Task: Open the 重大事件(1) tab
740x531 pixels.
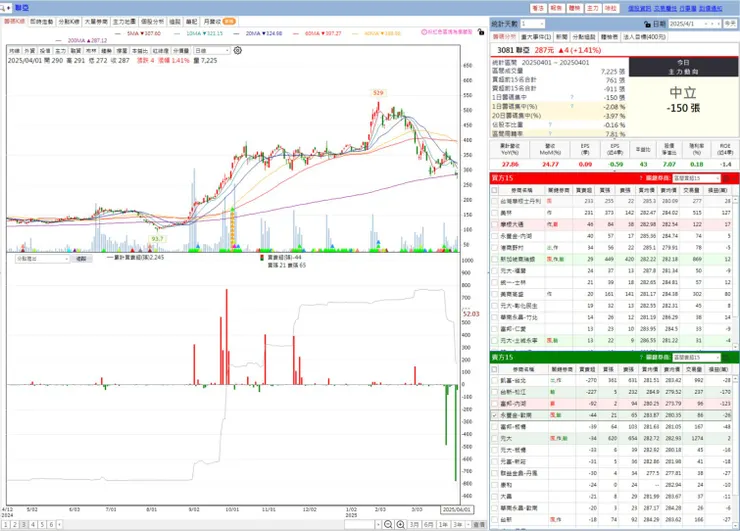Action: tap(536, 37)
